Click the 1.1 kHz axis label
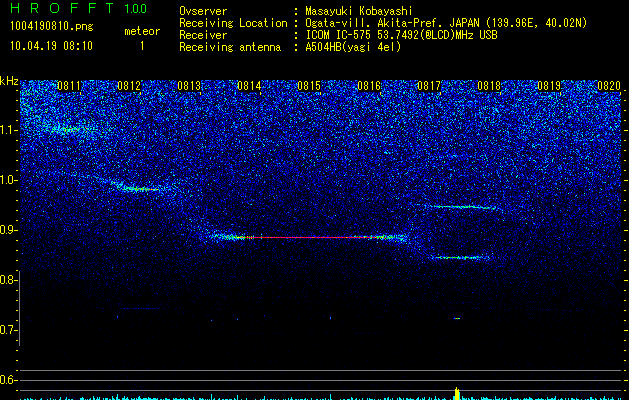The height and width of the screenshot is (400, 629). (9, 130)
